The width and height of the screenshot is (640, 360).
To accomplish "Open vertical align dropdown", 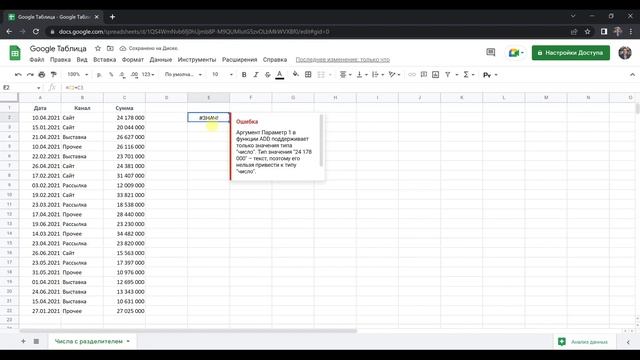I will tap(362, 75).
